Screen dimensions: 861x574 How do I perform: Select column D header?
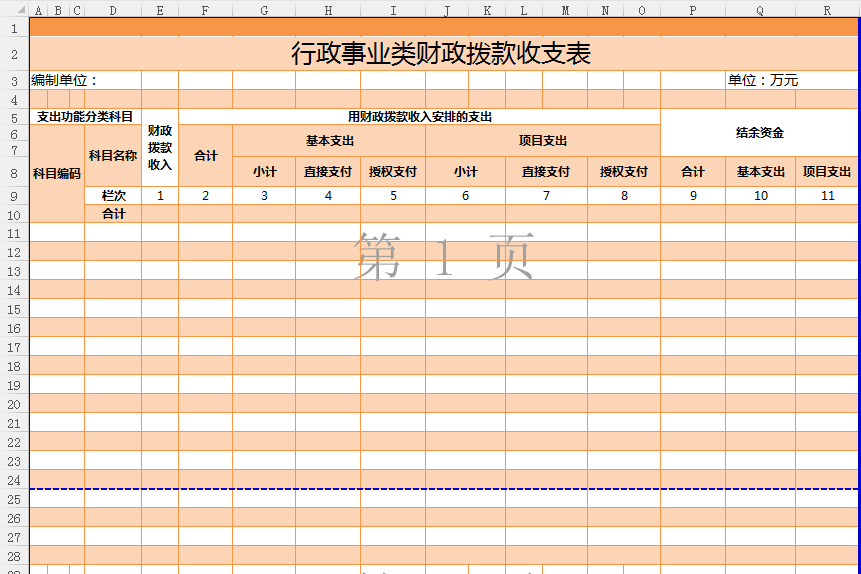coord(112,10)
